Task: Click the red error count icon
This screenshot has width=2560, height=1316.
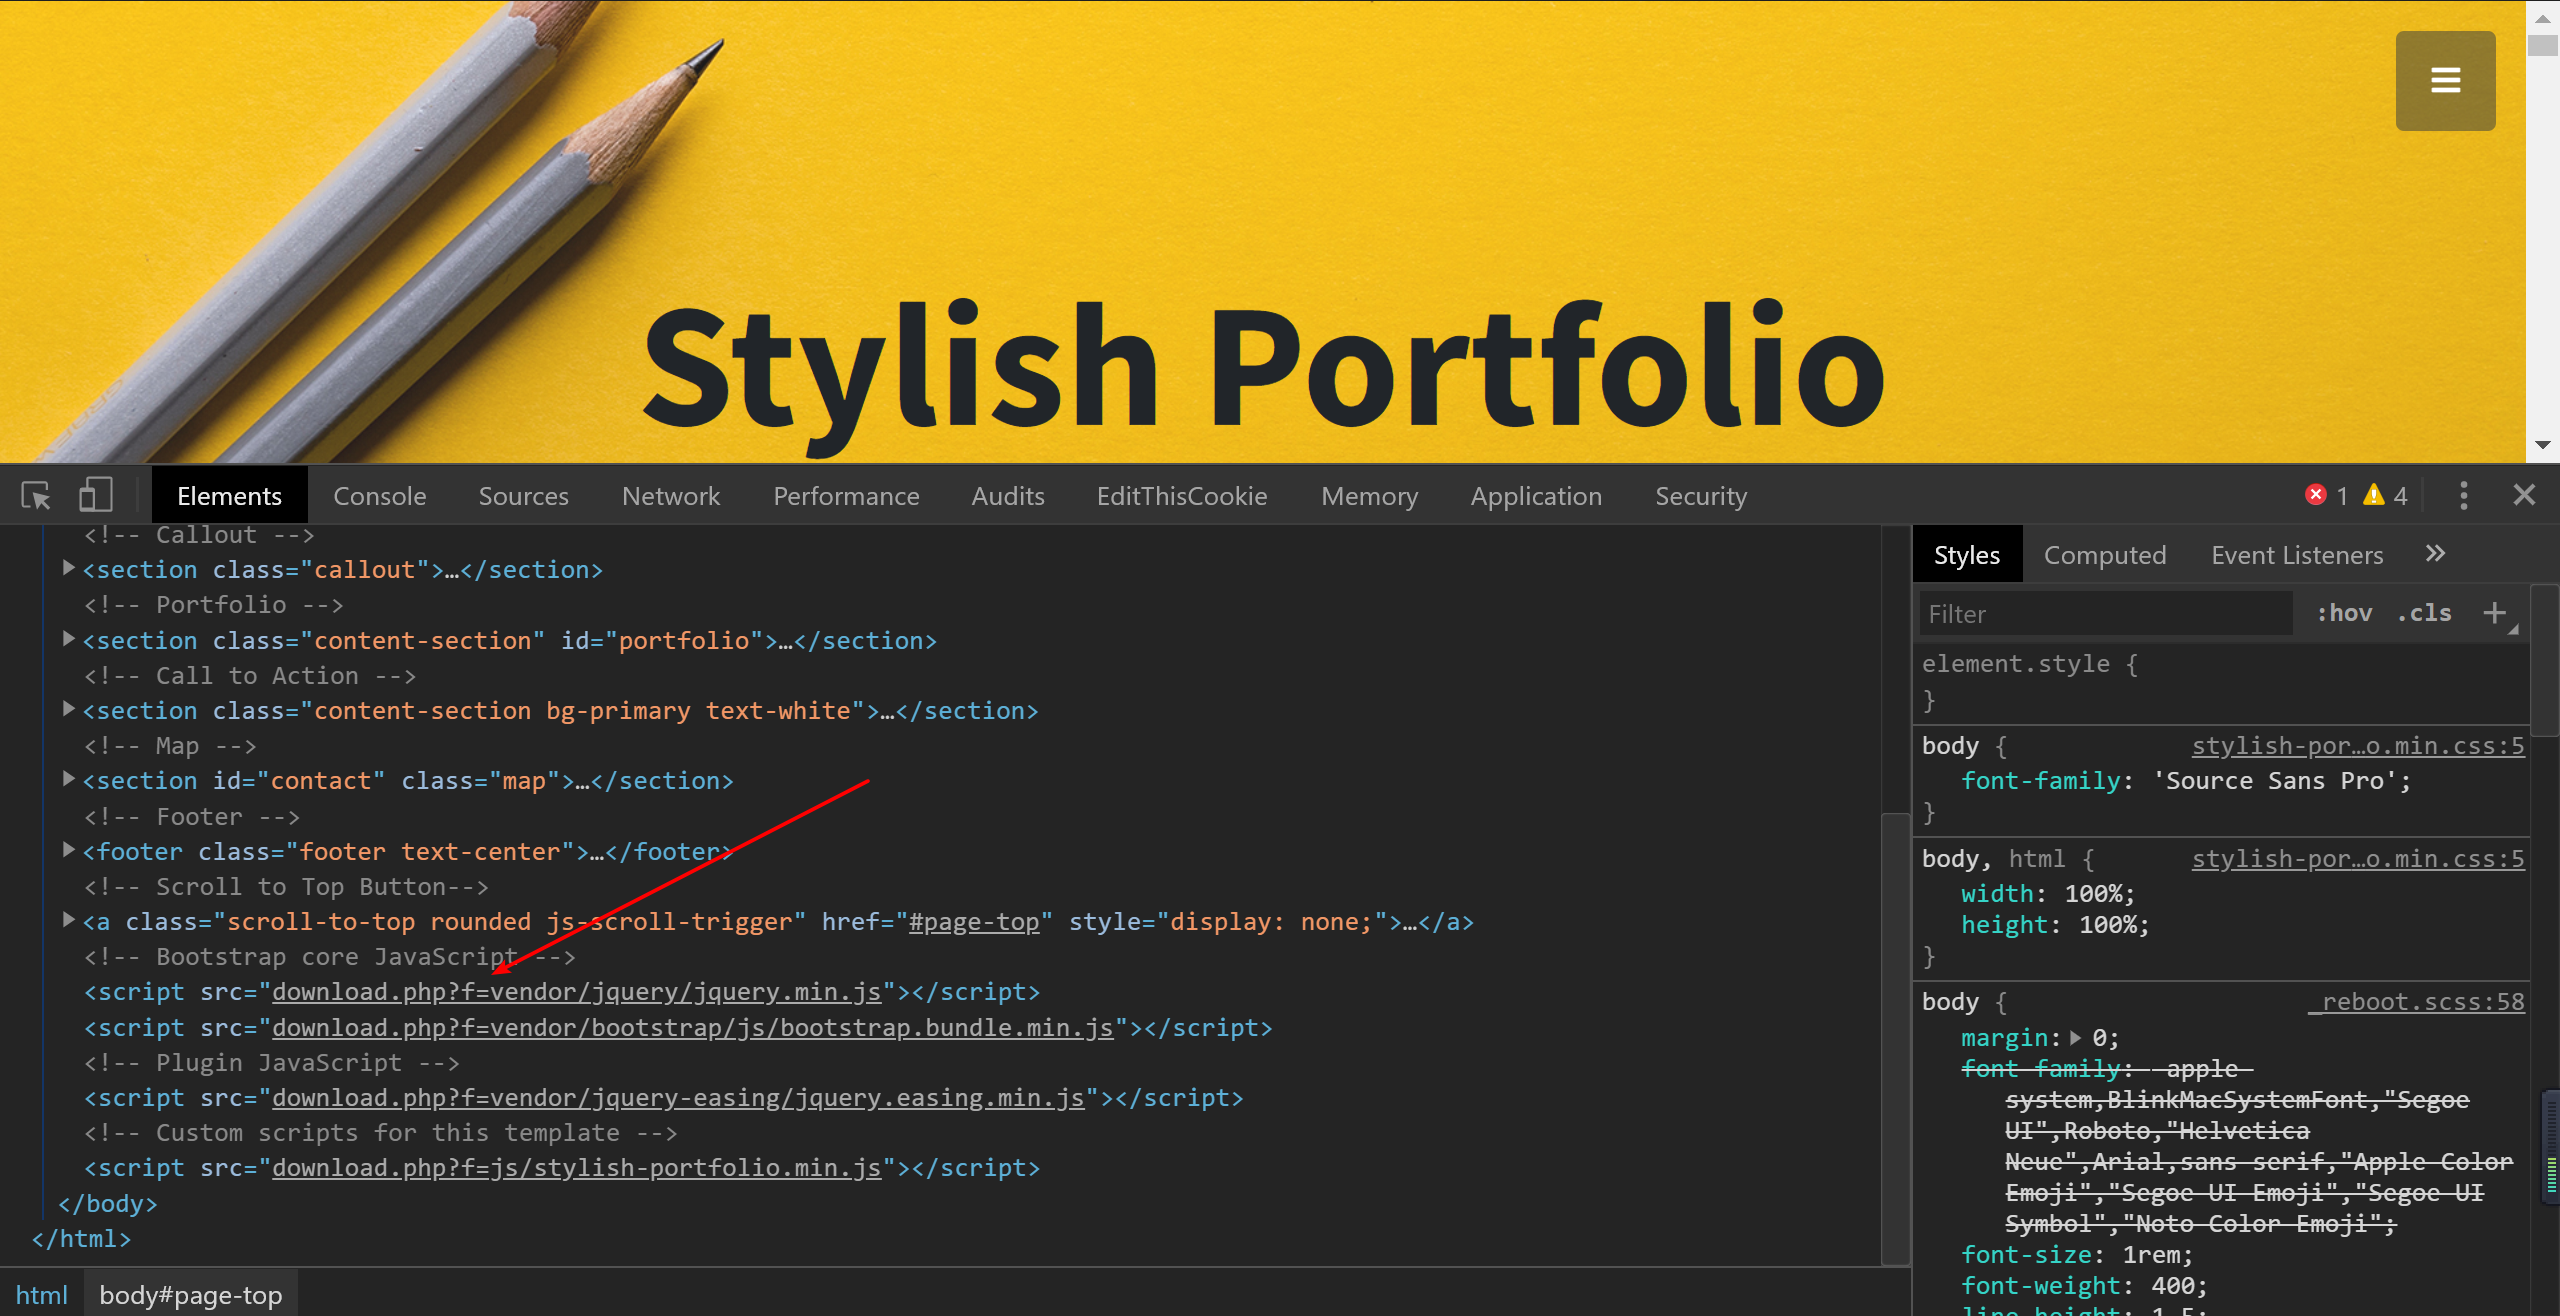Action: (x=2315, y=495)
